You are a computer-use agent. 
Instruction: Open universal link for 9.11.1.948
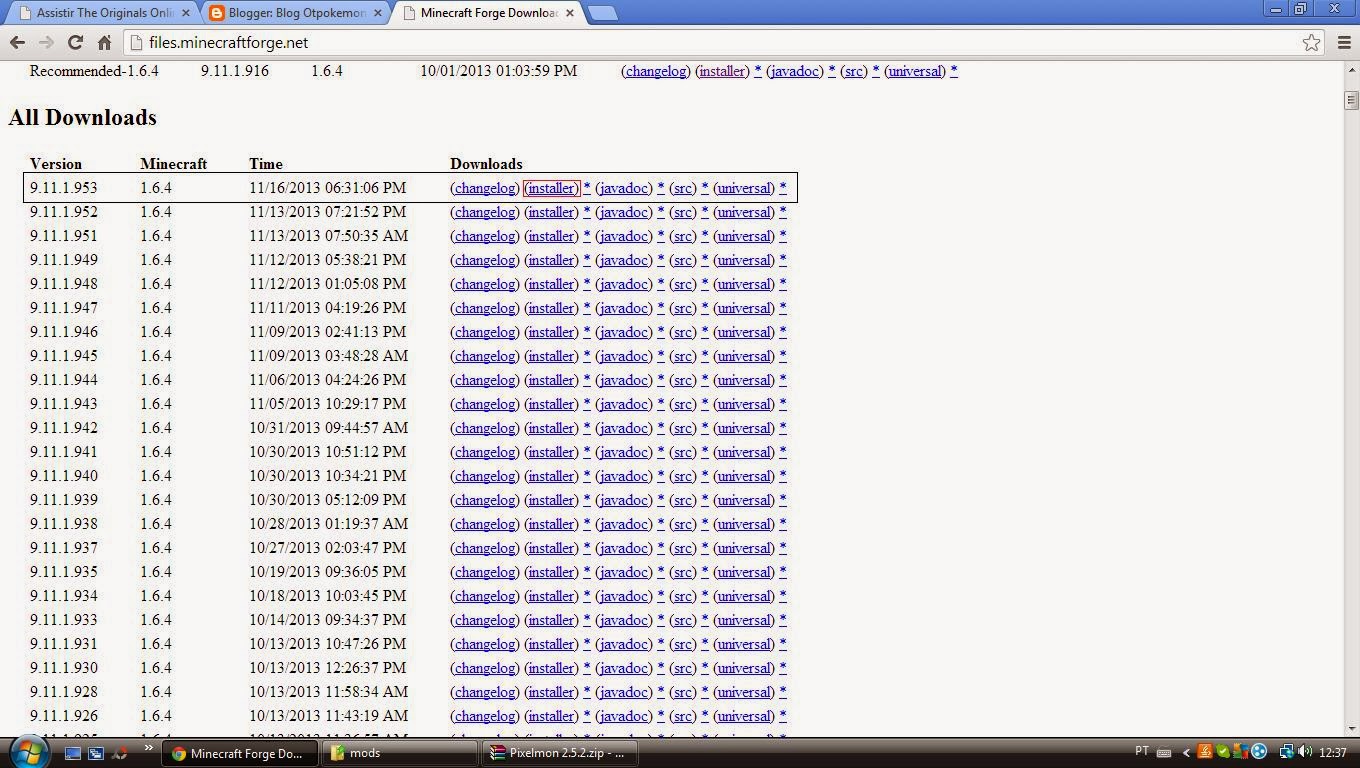pos(744,284)
